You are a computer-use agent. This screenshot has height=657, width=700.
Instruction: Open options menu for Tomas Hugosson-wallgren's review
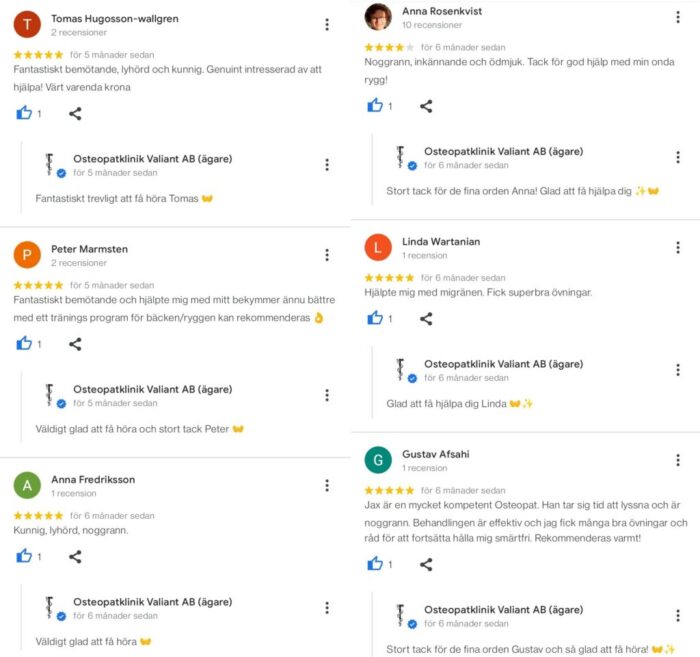327,25
